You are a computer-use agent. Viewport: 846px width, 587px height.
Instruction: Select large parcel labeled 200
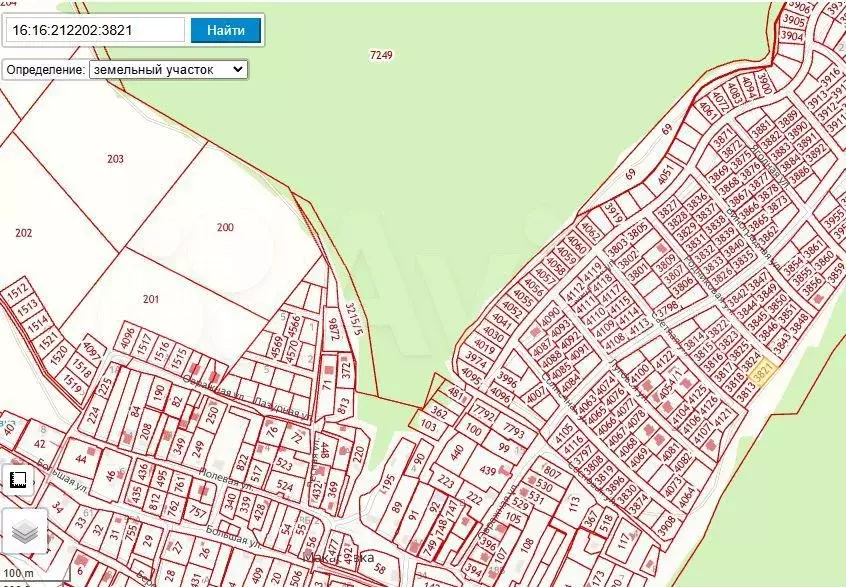[225, 227]
